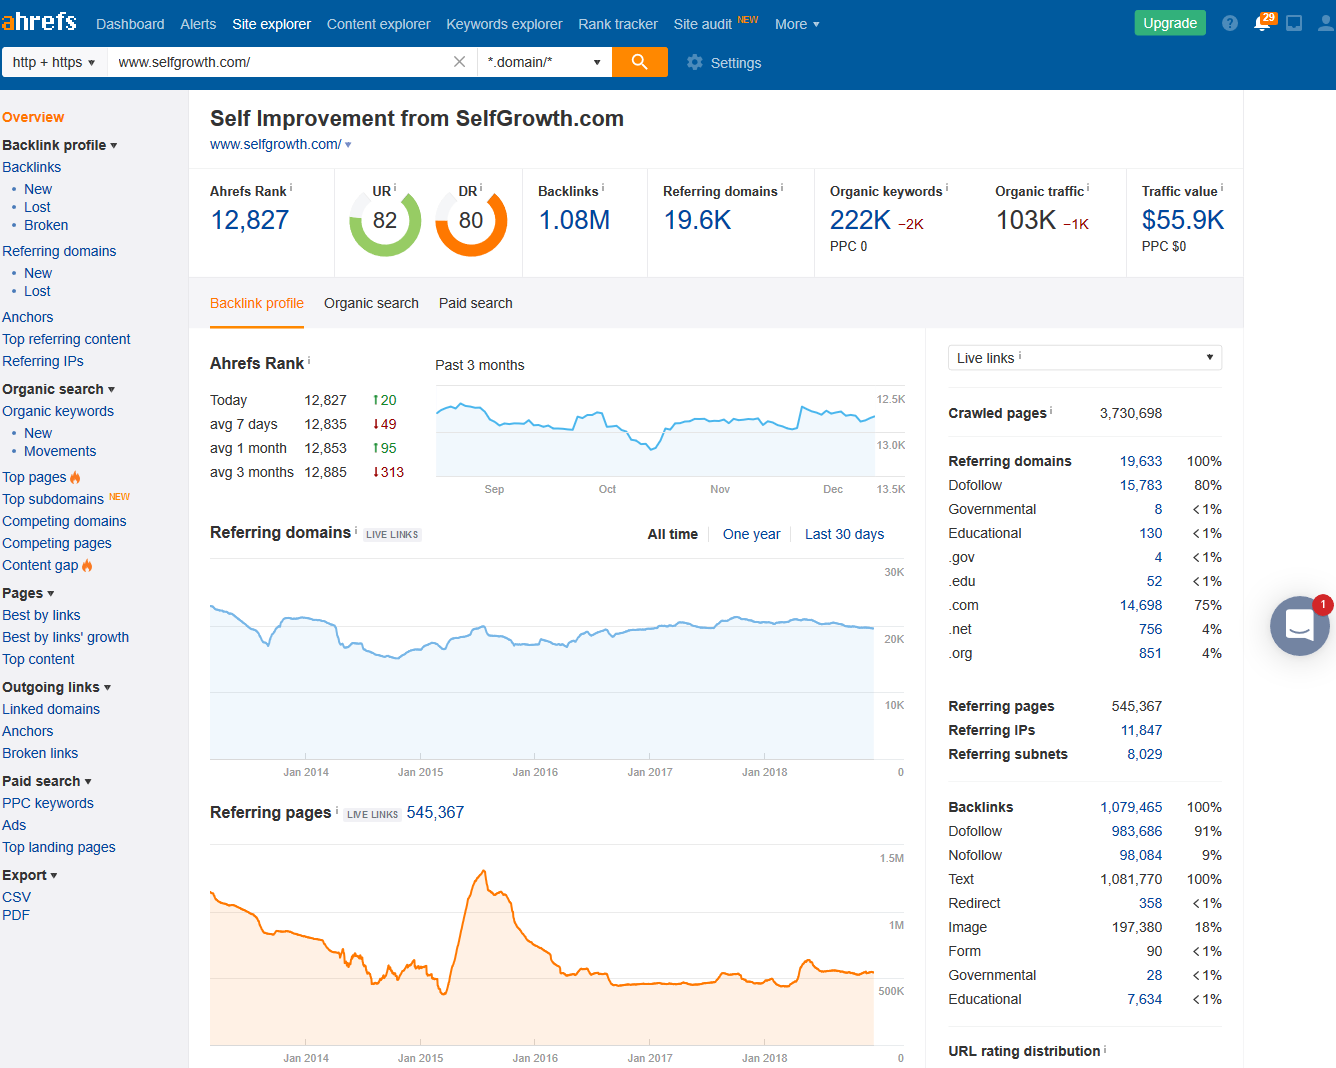Open the *.domain/* search mode dropdown
Screen dimensions: 1336x1068
pyautogui.click(x=544, y=61)
